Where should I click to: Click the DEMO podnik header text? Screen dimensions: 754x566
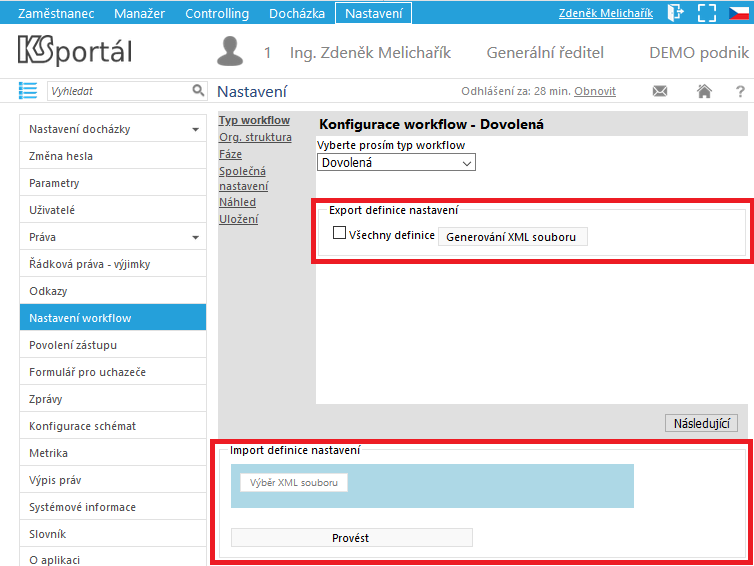pos(699,52)
